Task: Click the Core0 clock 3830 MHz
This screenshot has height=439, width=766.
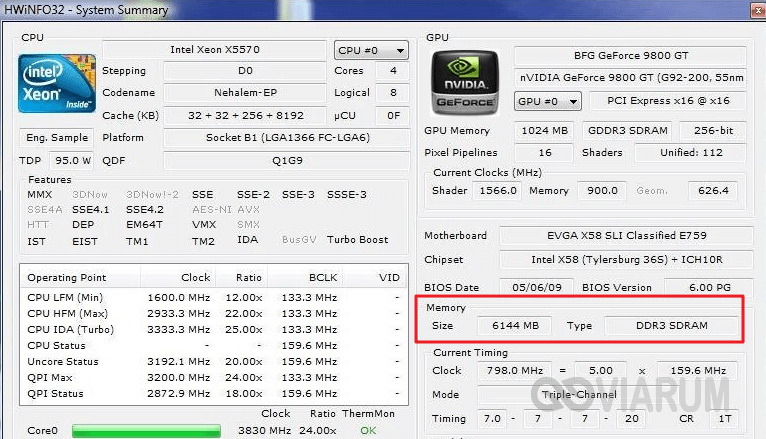Action: 264,431
